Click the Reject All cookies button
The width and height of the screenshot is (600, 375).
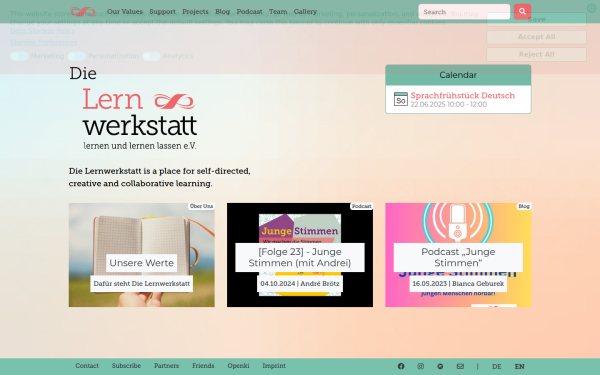536,55
